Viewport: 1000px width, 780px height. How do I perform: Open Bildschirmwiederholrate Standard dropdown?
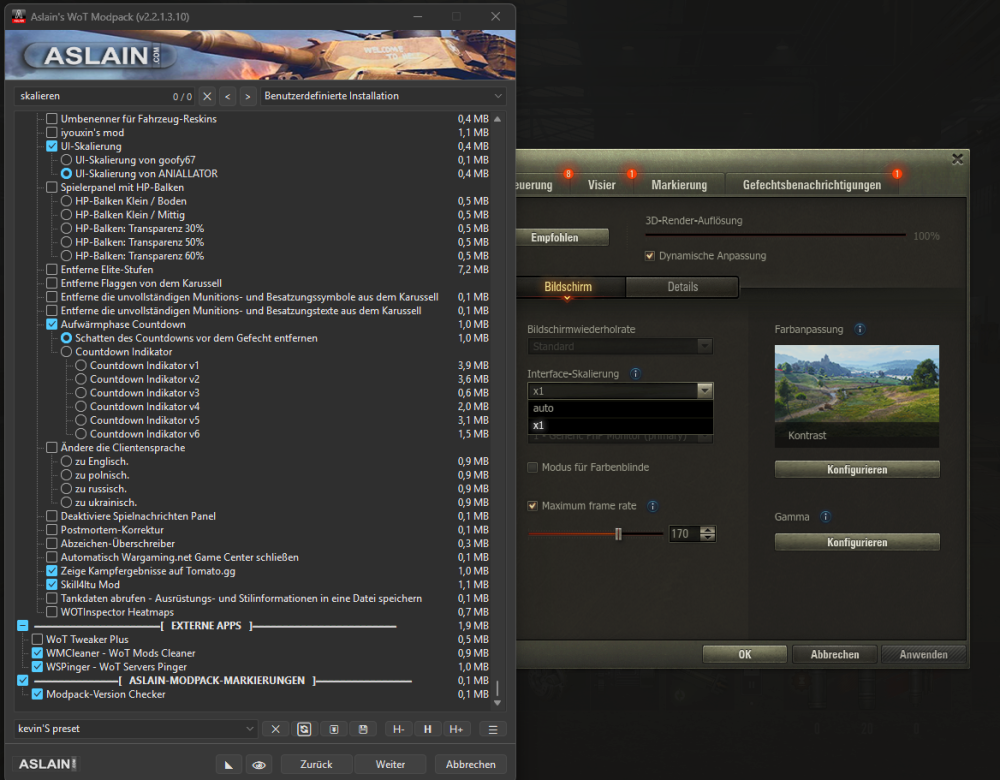pos(620,346)
